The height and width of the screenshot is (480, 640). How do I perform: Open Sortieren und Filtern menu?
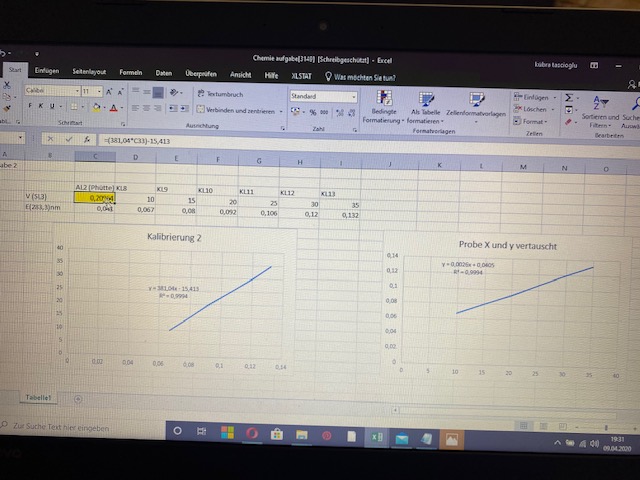(600, 111)
